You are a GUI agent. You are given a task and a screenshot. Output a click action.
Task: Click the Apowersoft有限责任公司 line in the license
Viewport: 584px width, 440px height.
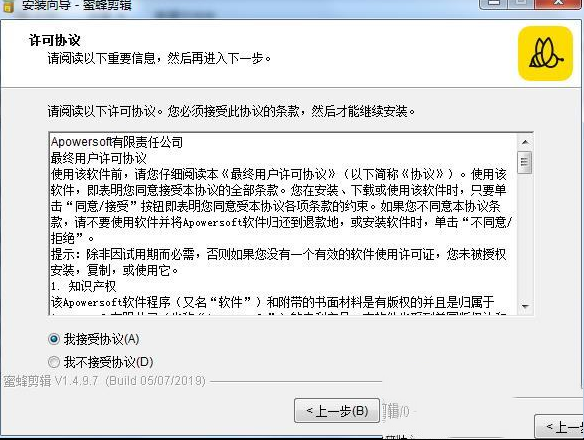(x=117, y=142)
